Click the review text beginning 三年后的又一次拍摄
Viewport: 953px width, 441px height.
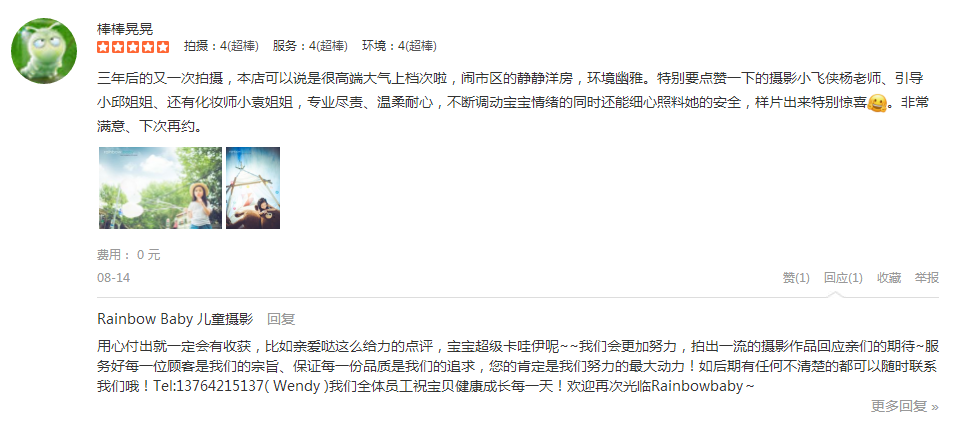click(513, 103)
